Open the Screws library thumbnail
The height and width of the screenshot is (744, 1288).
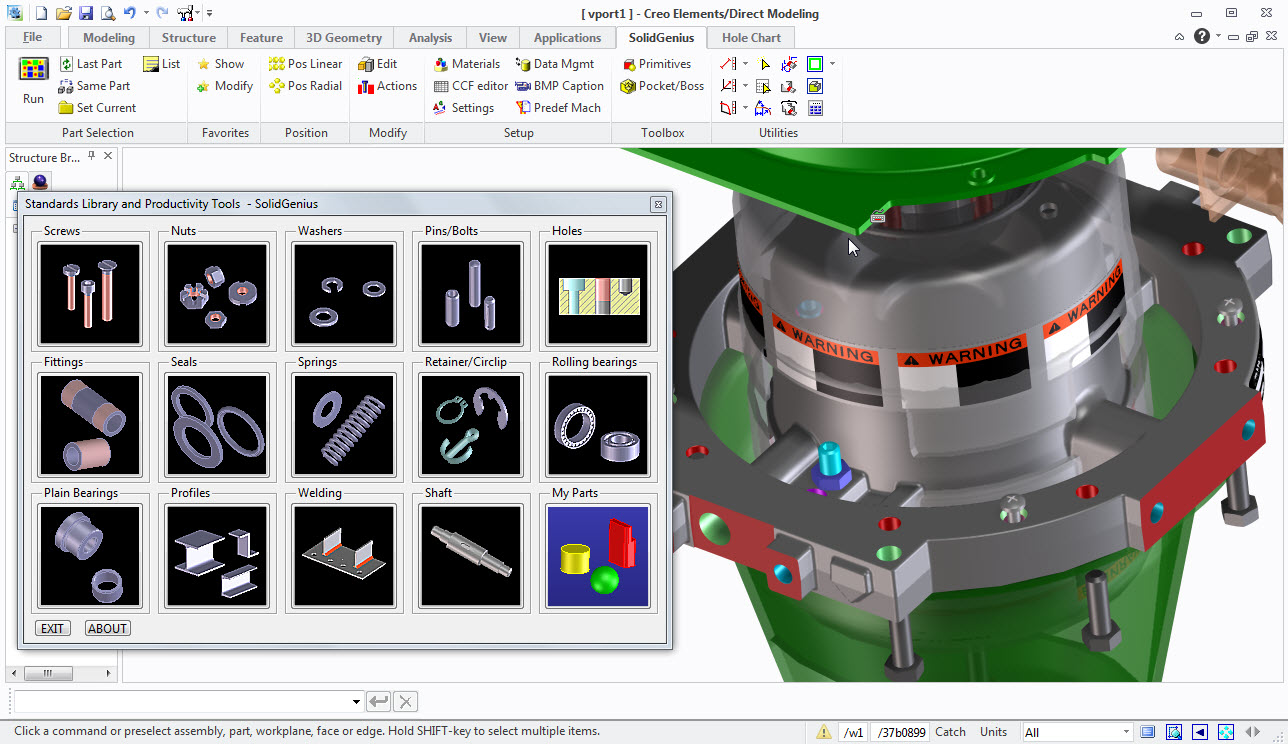[90, 294]
